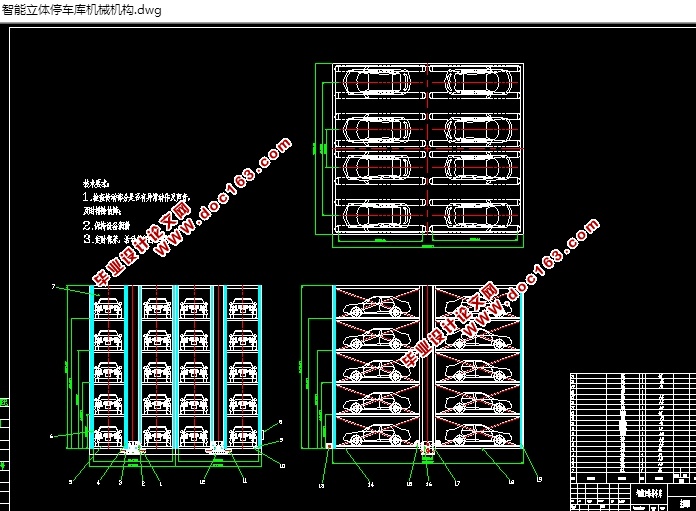Click the parts list table at lower right
Screen dimensions: 696x511
(x=633, y=442)
